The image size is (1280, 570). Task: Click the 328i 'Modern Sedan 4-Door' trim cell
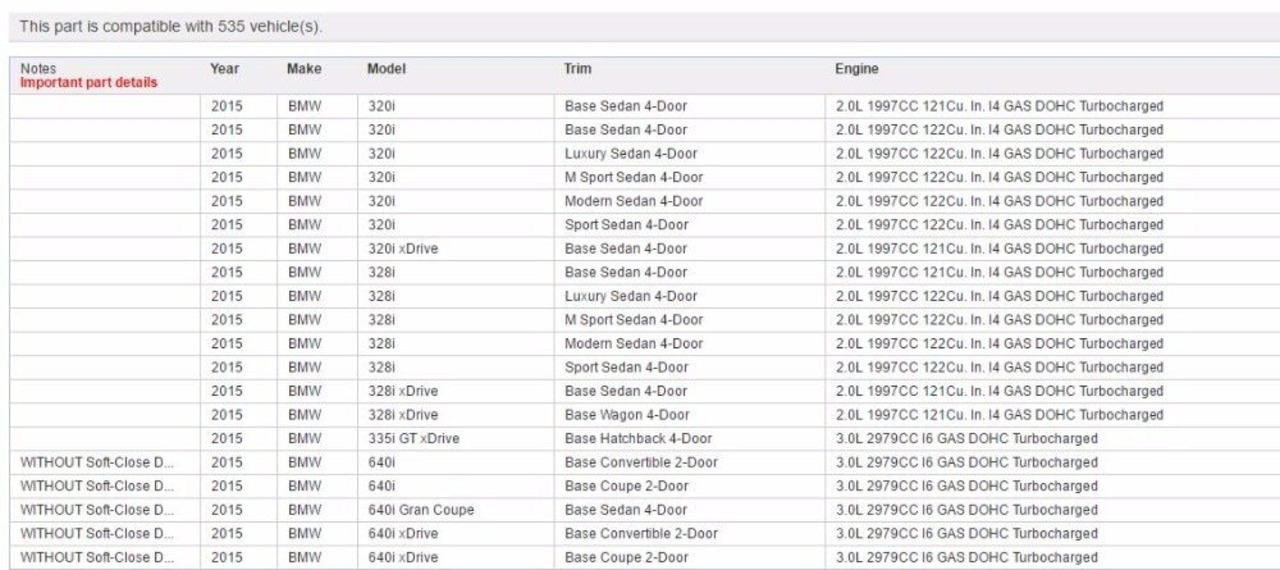pos(633,343)
